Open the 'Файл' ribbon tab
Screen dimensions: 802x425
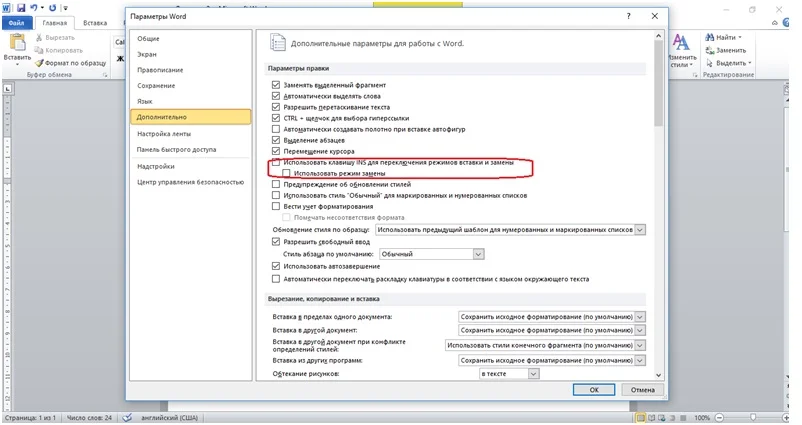coord(18,22)
